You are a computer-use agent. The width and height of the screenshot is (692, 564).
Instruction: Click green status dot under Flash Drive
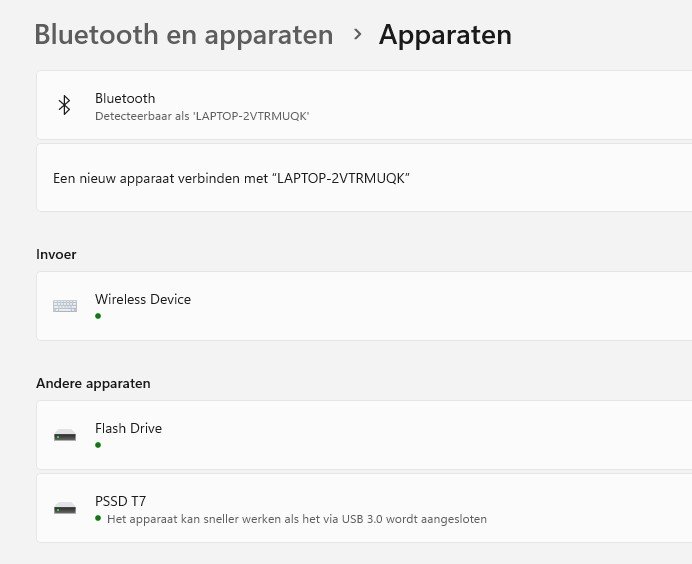pos(98,445)
